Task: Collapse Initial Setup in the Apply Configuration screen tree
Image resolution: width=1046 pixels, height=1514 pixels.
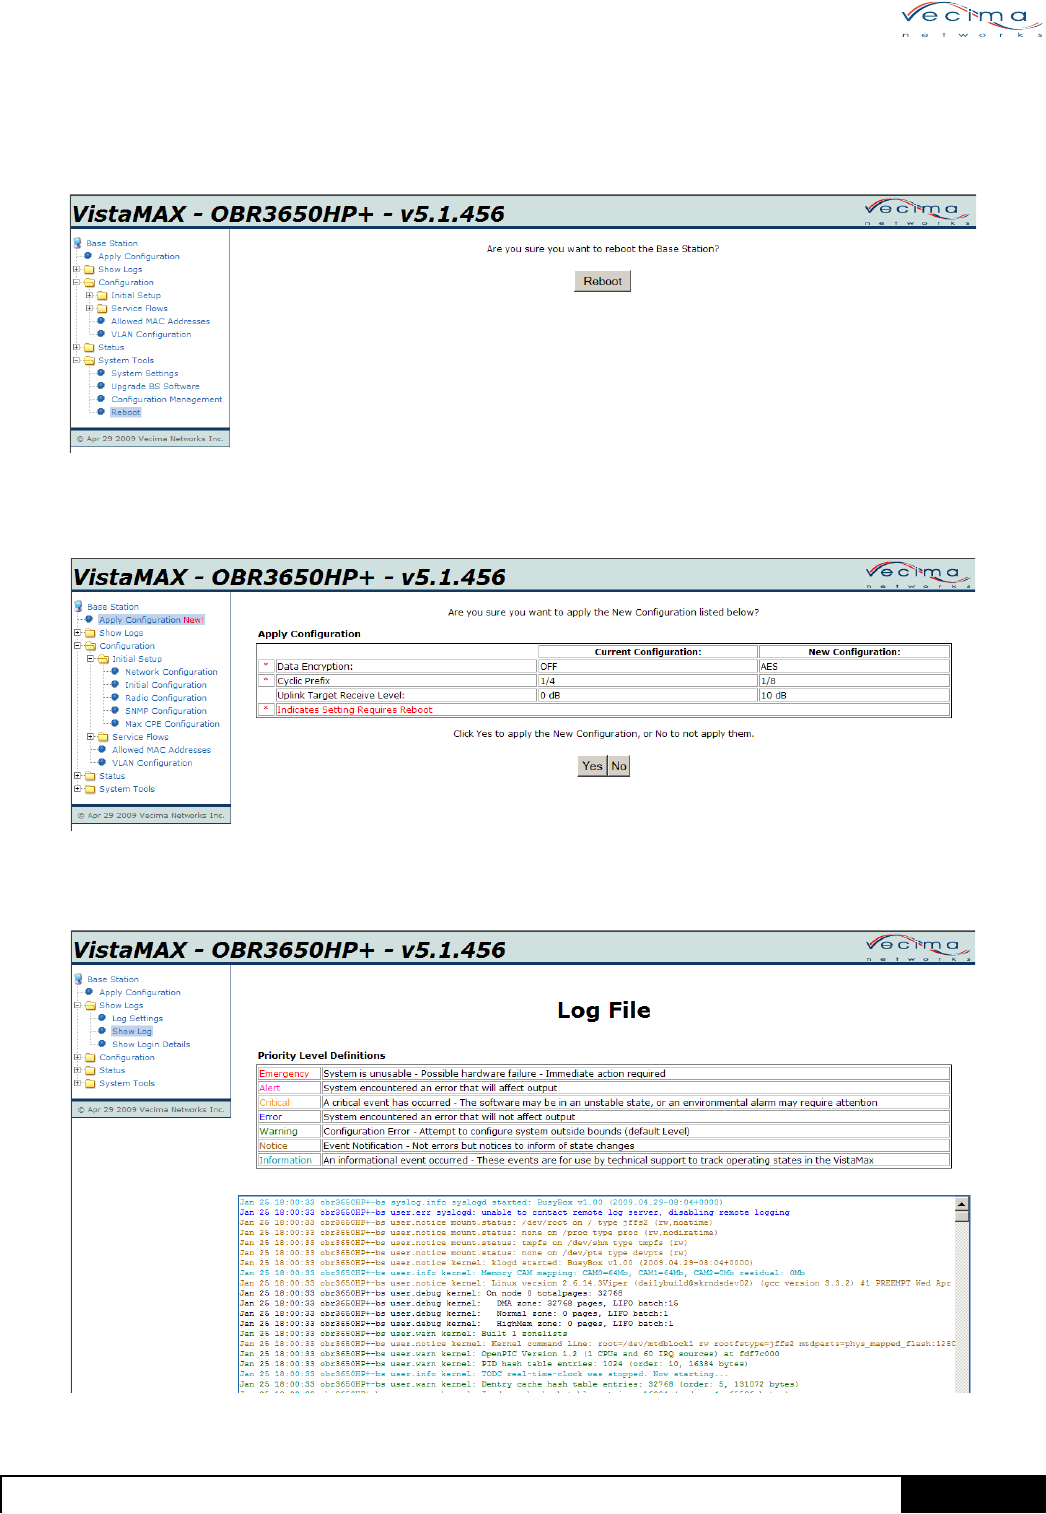Action: coord(90,659)
